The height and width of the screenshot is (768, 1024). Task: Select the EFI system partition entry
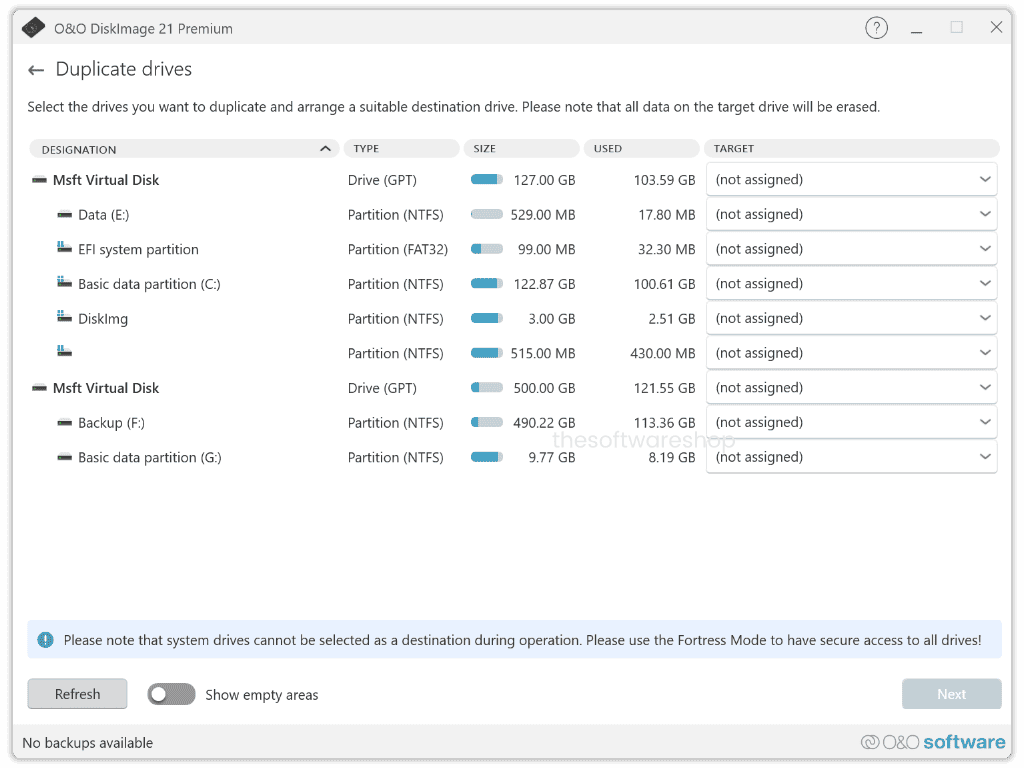[x=138, y=249]
